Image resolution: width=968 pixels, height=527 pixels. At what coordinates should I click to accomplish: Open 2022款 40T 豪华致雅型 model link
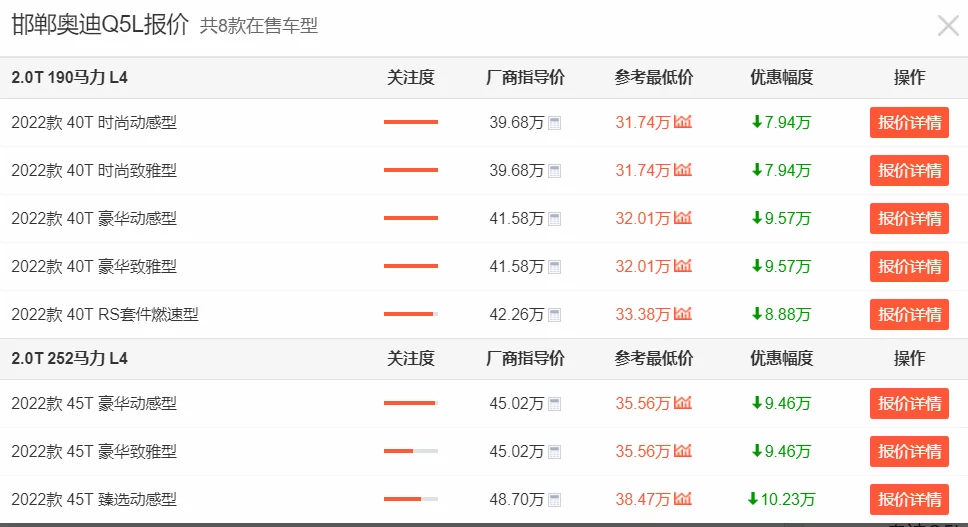pyautogui.click(x=94, y=267)
